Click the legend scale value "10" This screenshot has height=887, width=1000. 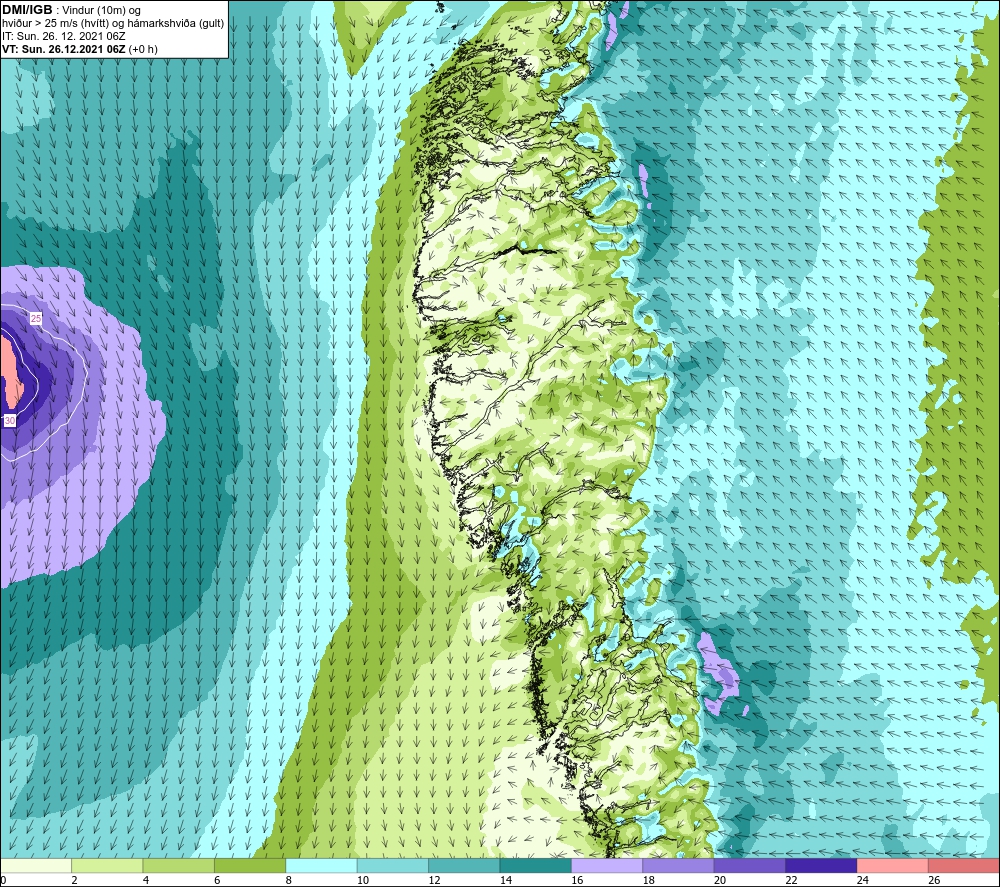point(363,880)
